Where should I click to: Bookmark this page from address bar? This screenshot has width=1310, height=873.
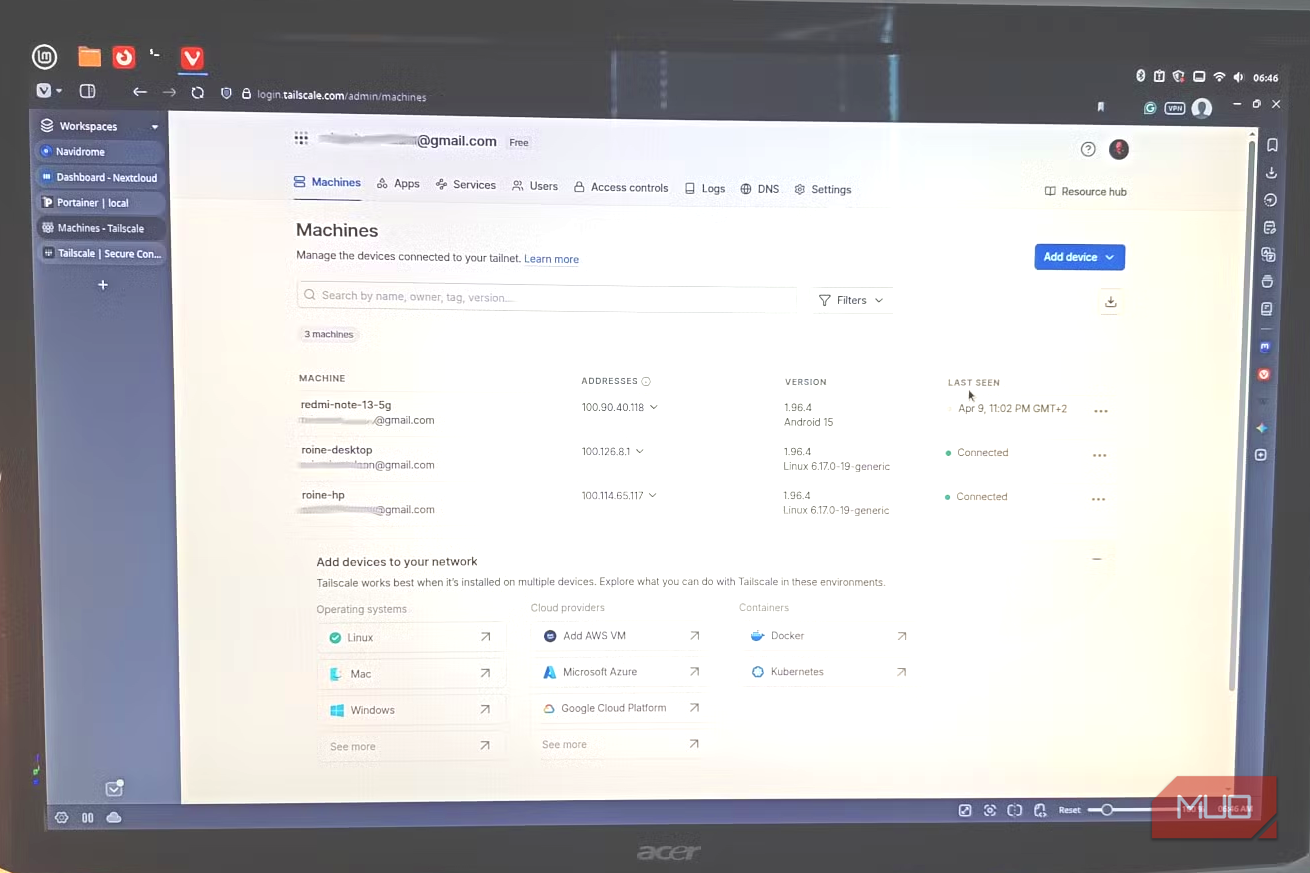pyautogui.click(x=1101, y=106)
